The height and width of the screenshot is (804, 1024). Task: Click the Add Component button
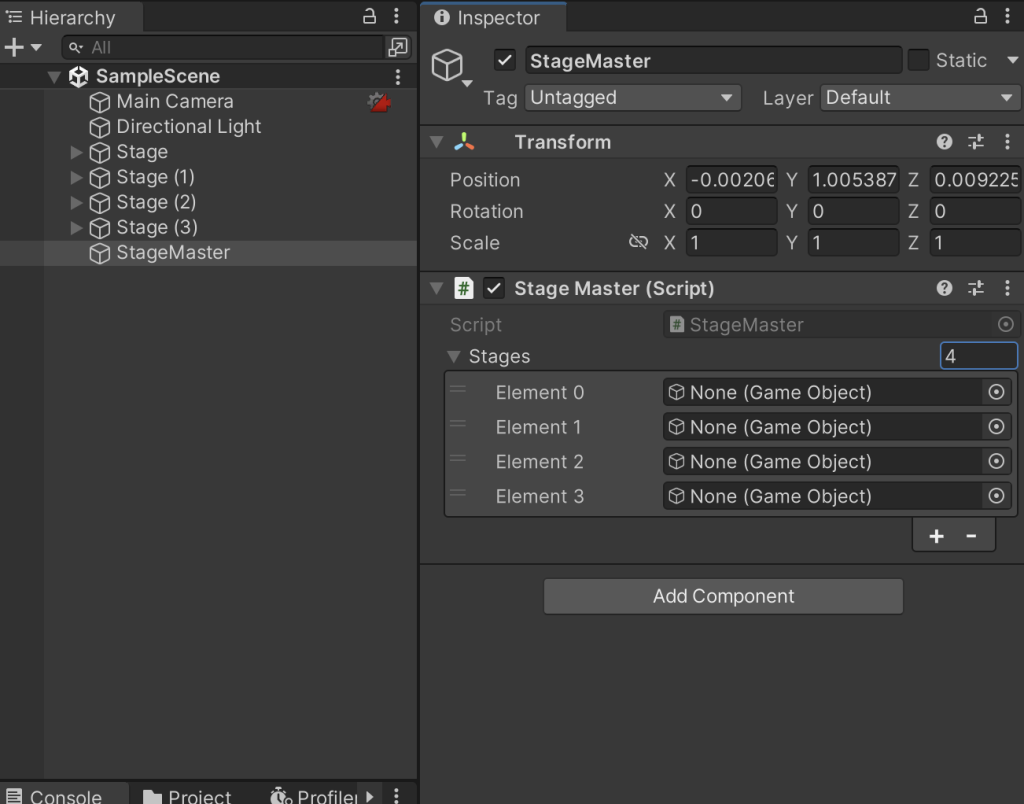pyautogui.click(x=724, y=596)
